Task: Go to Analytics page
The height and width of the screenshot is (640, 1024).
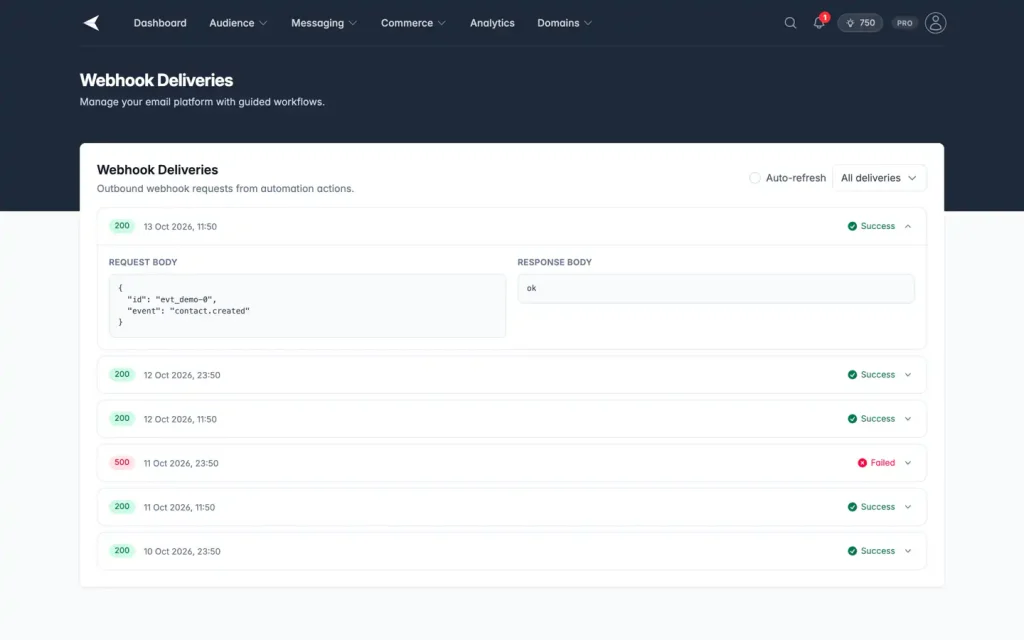Action: (x=492, y=23)
